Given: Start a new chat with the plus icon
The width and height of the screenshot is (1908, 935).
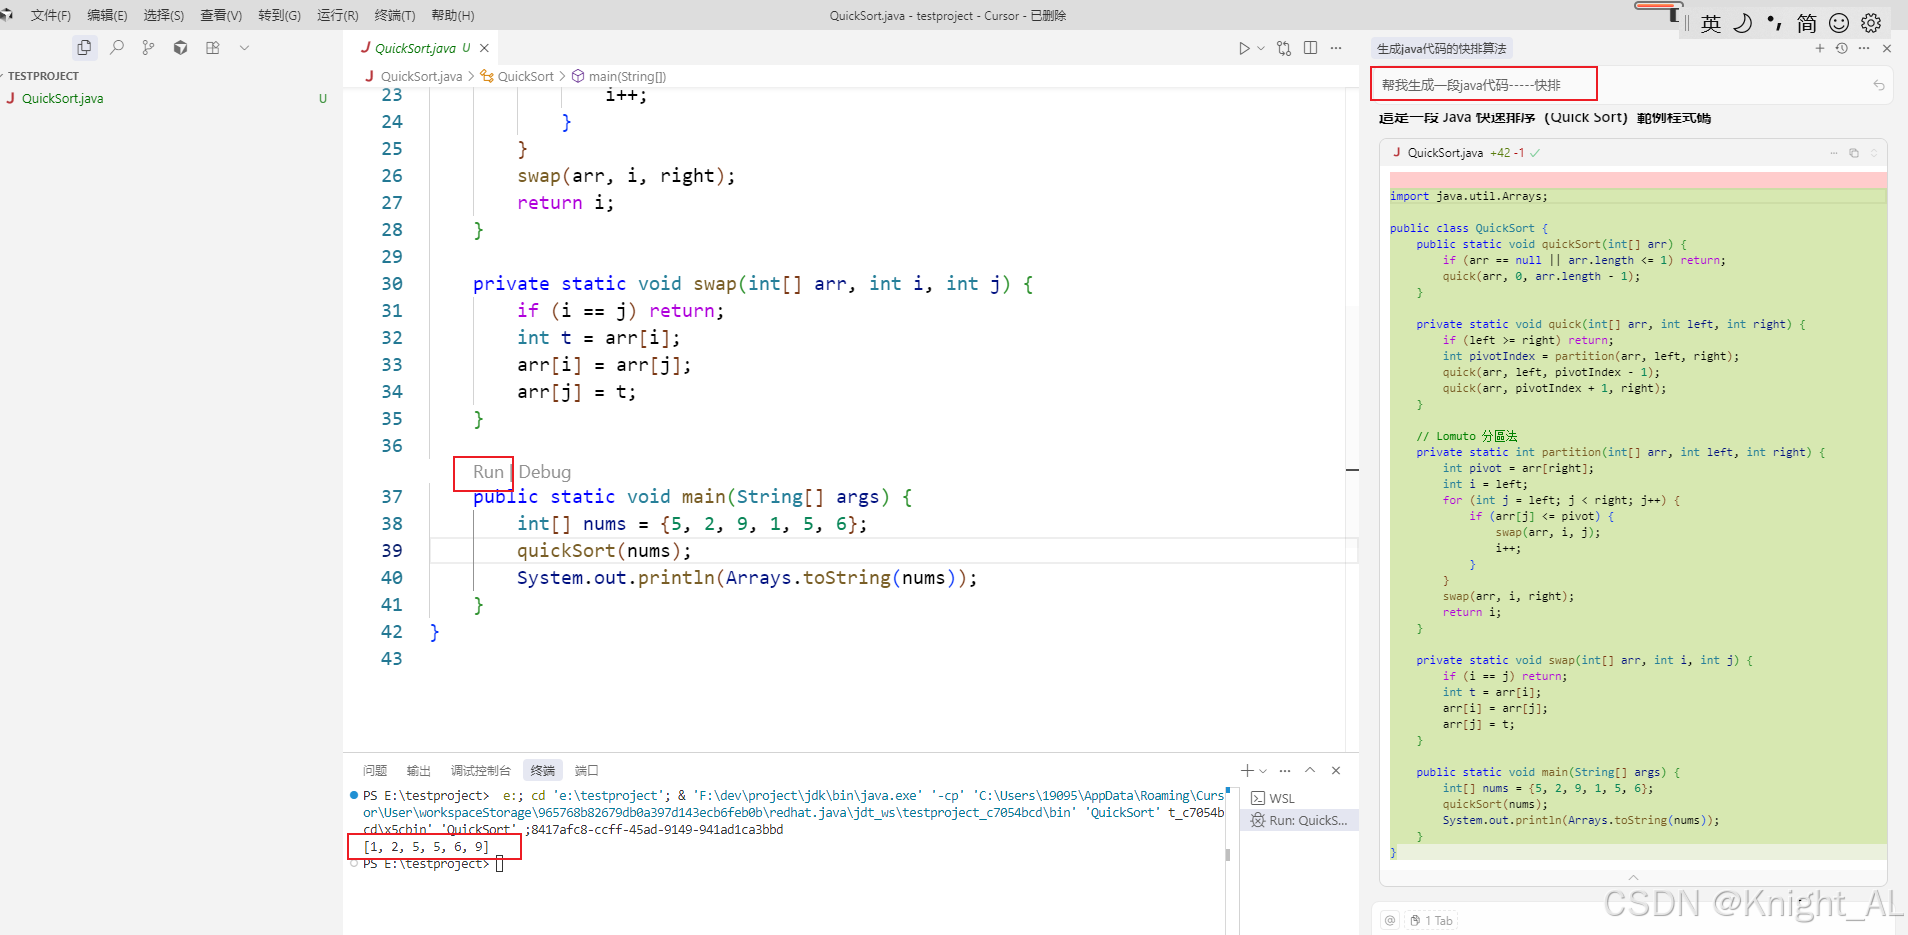Looking at the screenshot, I should [x=1820, y=48].
